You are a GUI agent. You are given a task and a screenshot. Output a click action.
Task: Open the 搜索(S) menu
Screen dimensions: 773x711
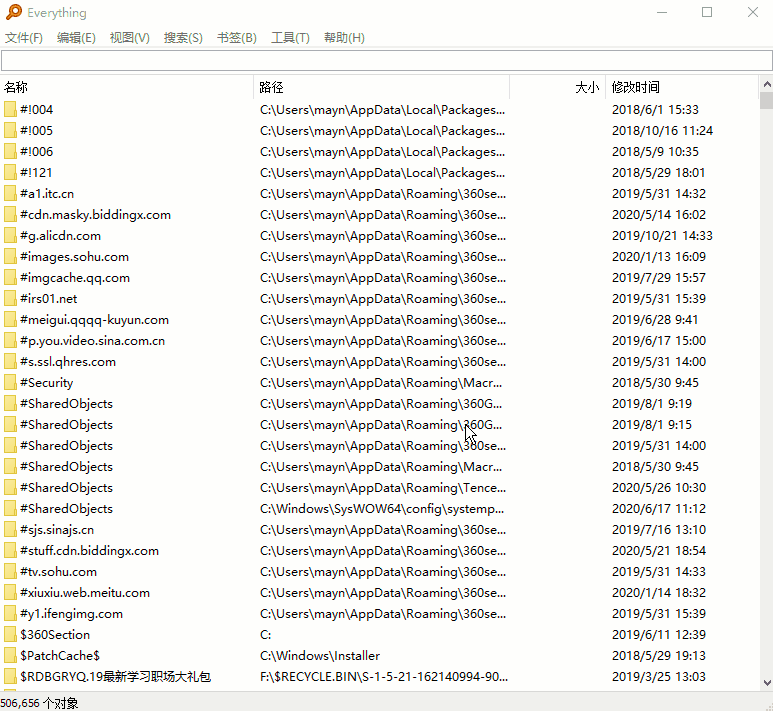pyautogui.click(x=183, y=38)
